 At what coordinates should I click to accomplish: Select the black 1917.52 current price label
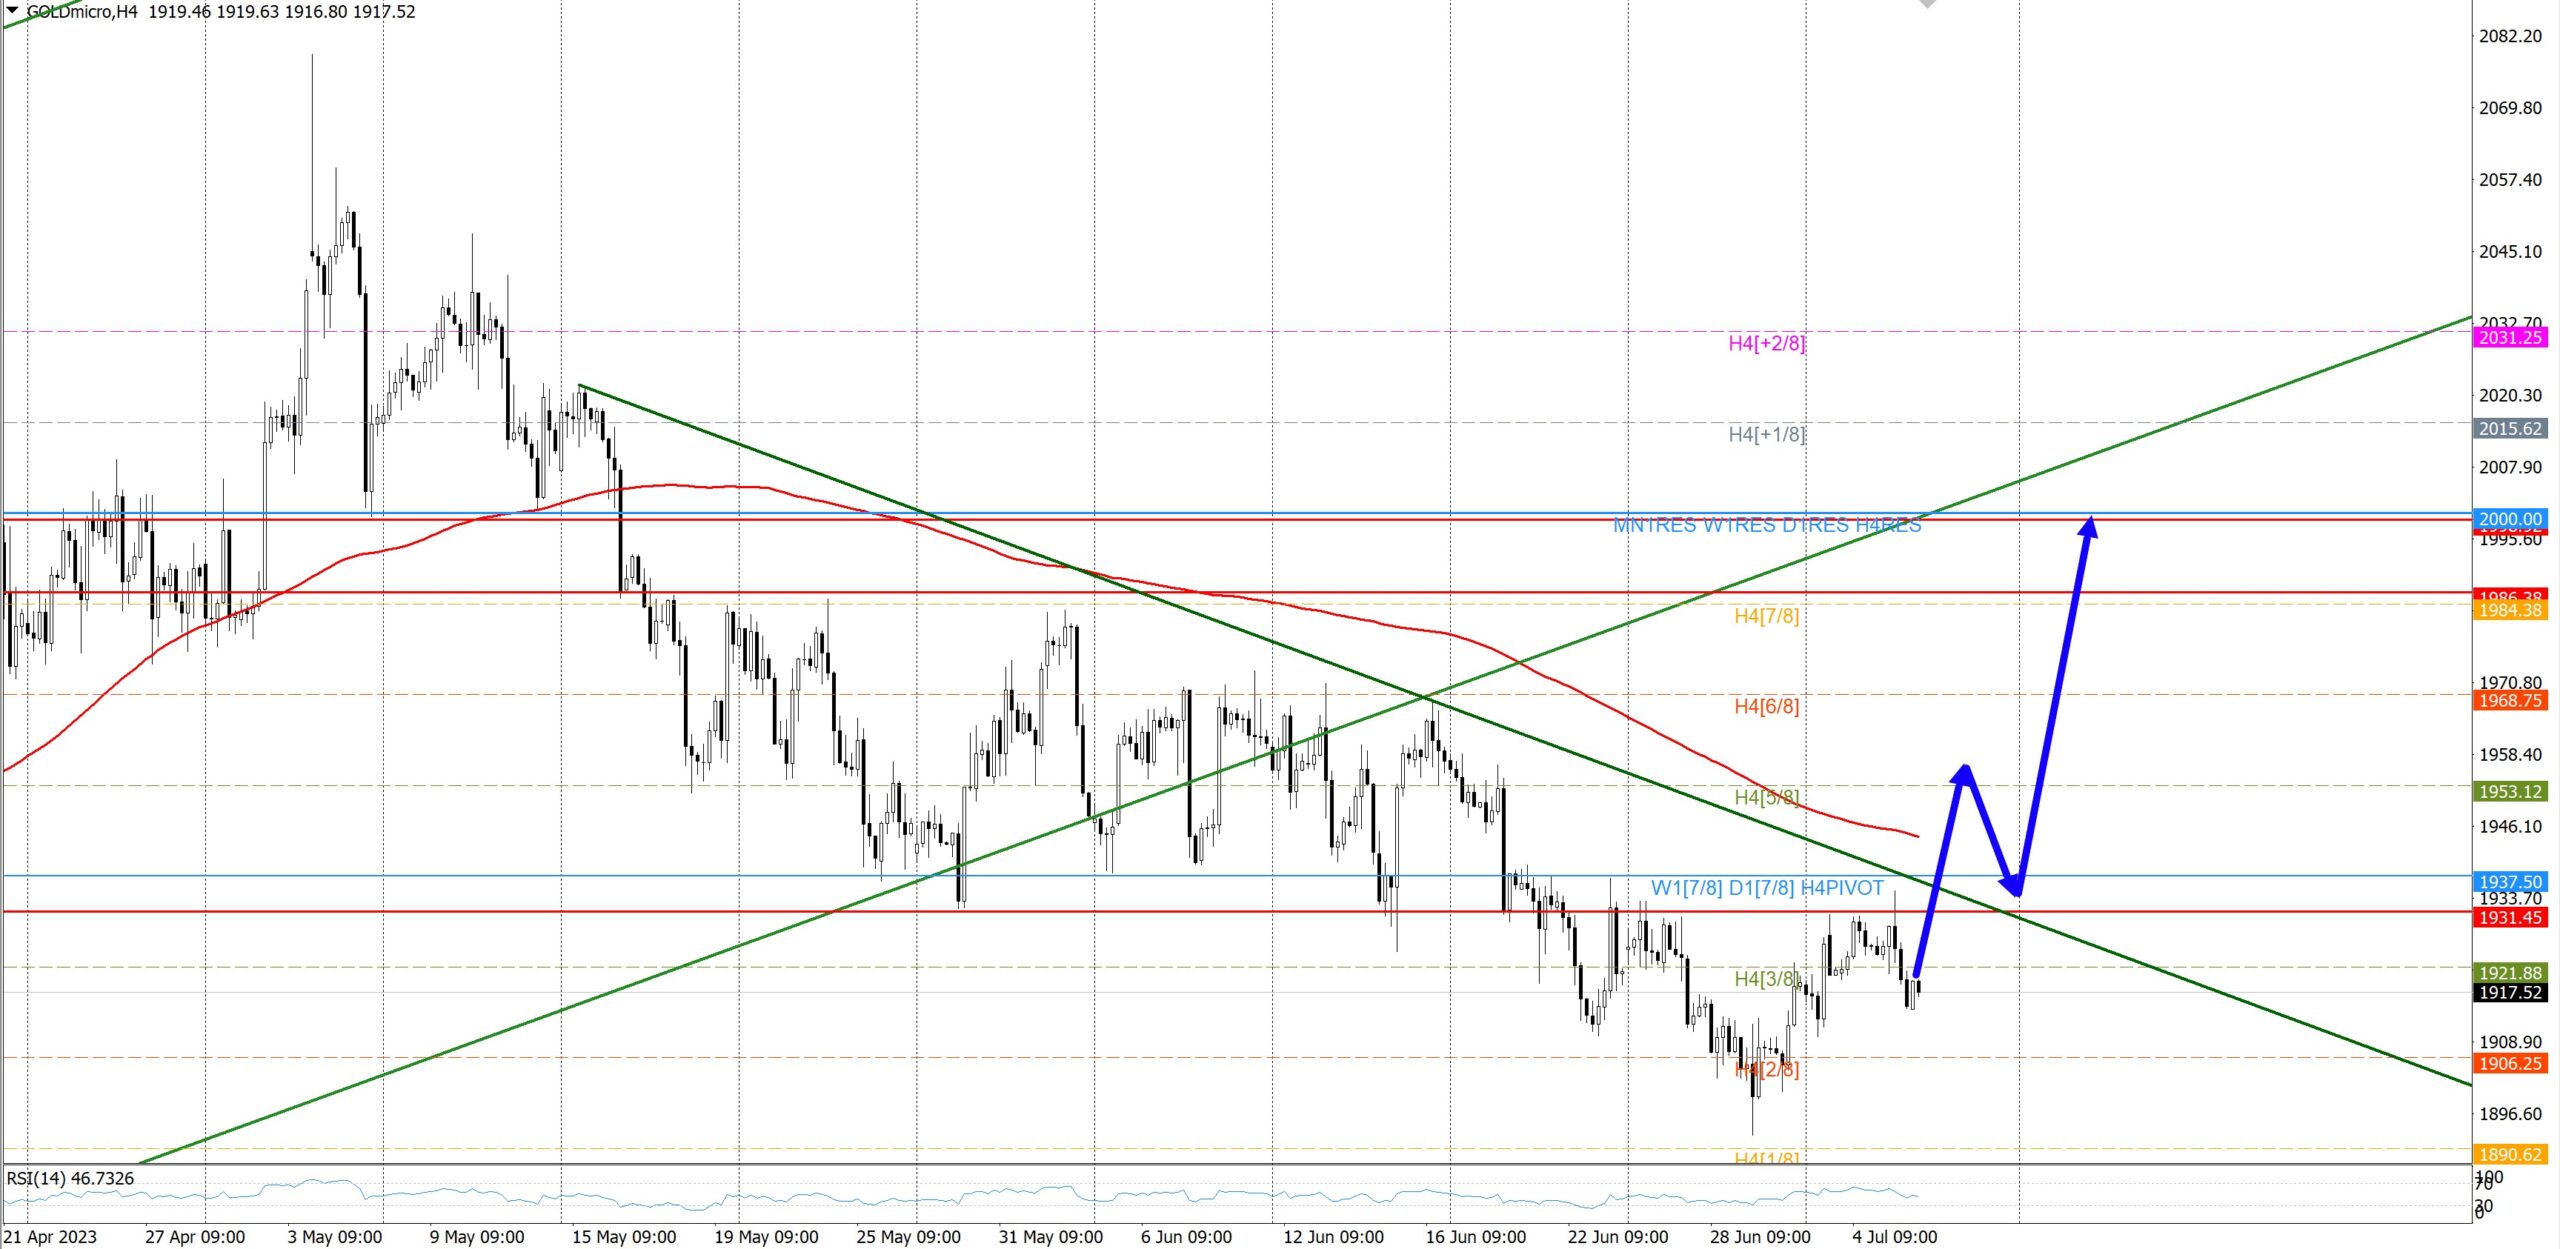click(2509, 993)
